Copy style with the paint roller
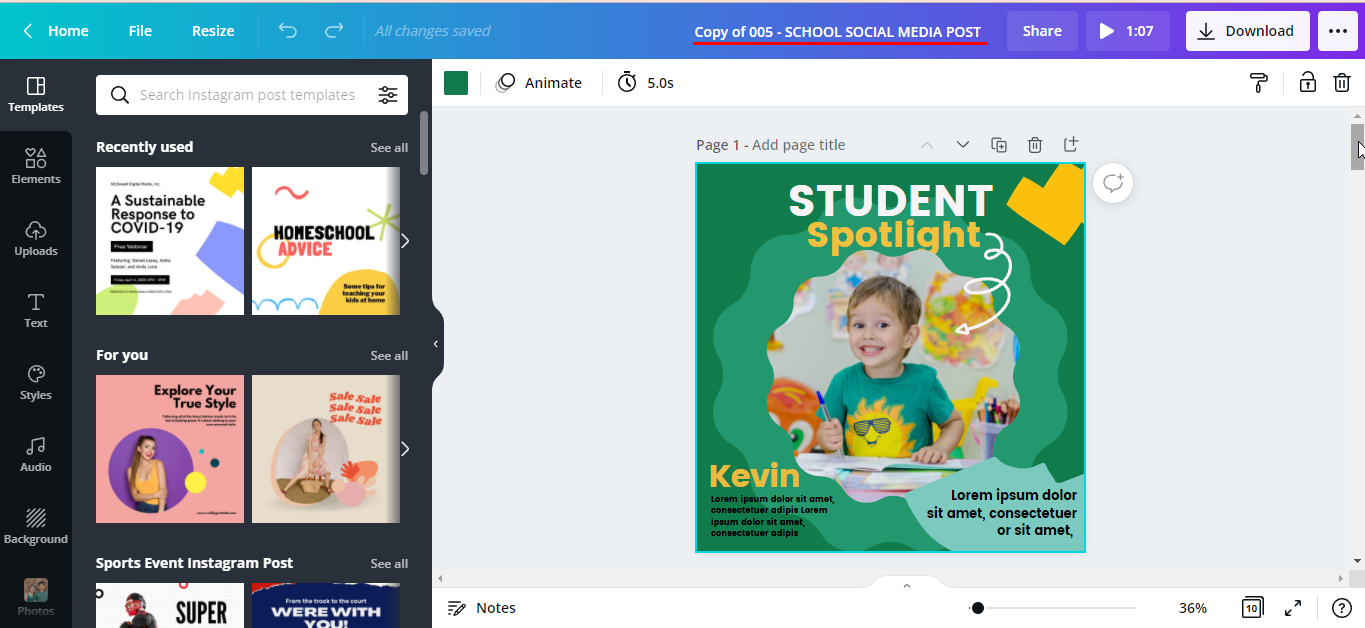Image resolution: width=1365 pixels, height=628 pixels. [x=1259, y=83]
